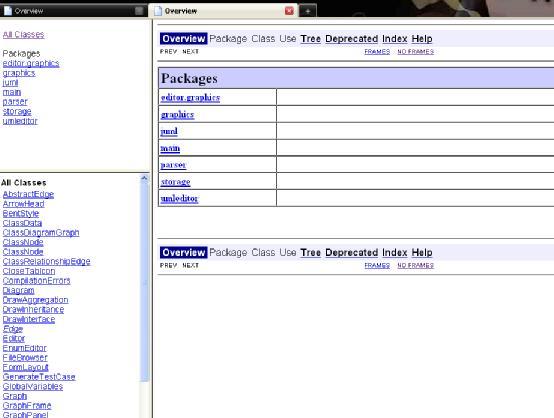The width and height of the screenshot is (554, 418).
Task: Open the Diagram class link
Action: pyautogui.click(x=18, y=290)
